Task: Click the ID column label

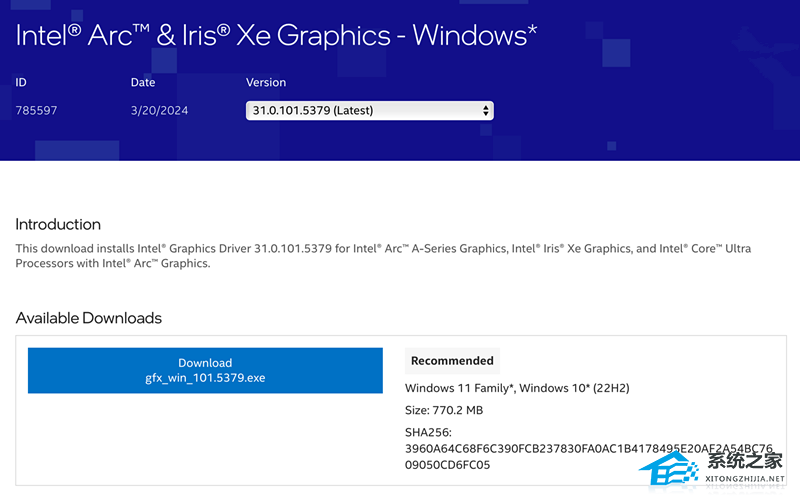Action: [22, 82]
